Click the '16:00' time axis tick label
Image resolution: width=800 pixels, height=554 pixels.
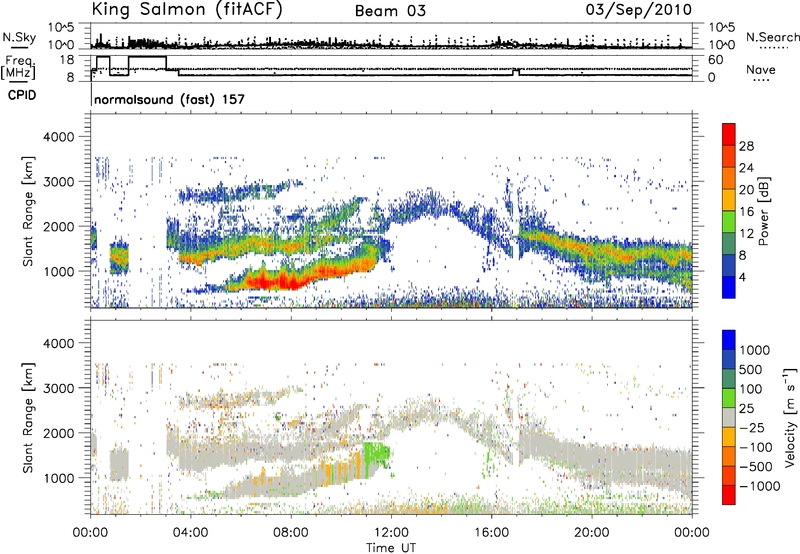pyautogui.click(x=492, y=533)
